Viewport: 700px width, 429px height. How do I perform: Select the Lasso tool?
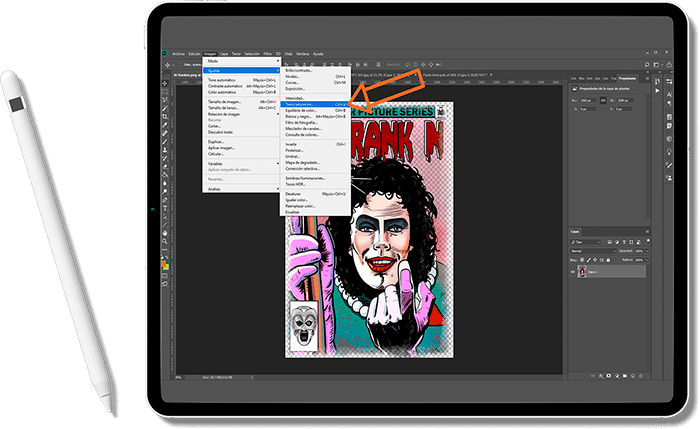click(165, 99)
